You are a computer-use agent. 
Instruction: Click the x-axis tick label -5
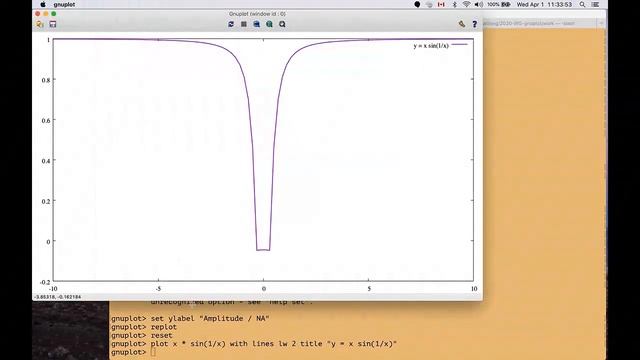coord(158,289)
